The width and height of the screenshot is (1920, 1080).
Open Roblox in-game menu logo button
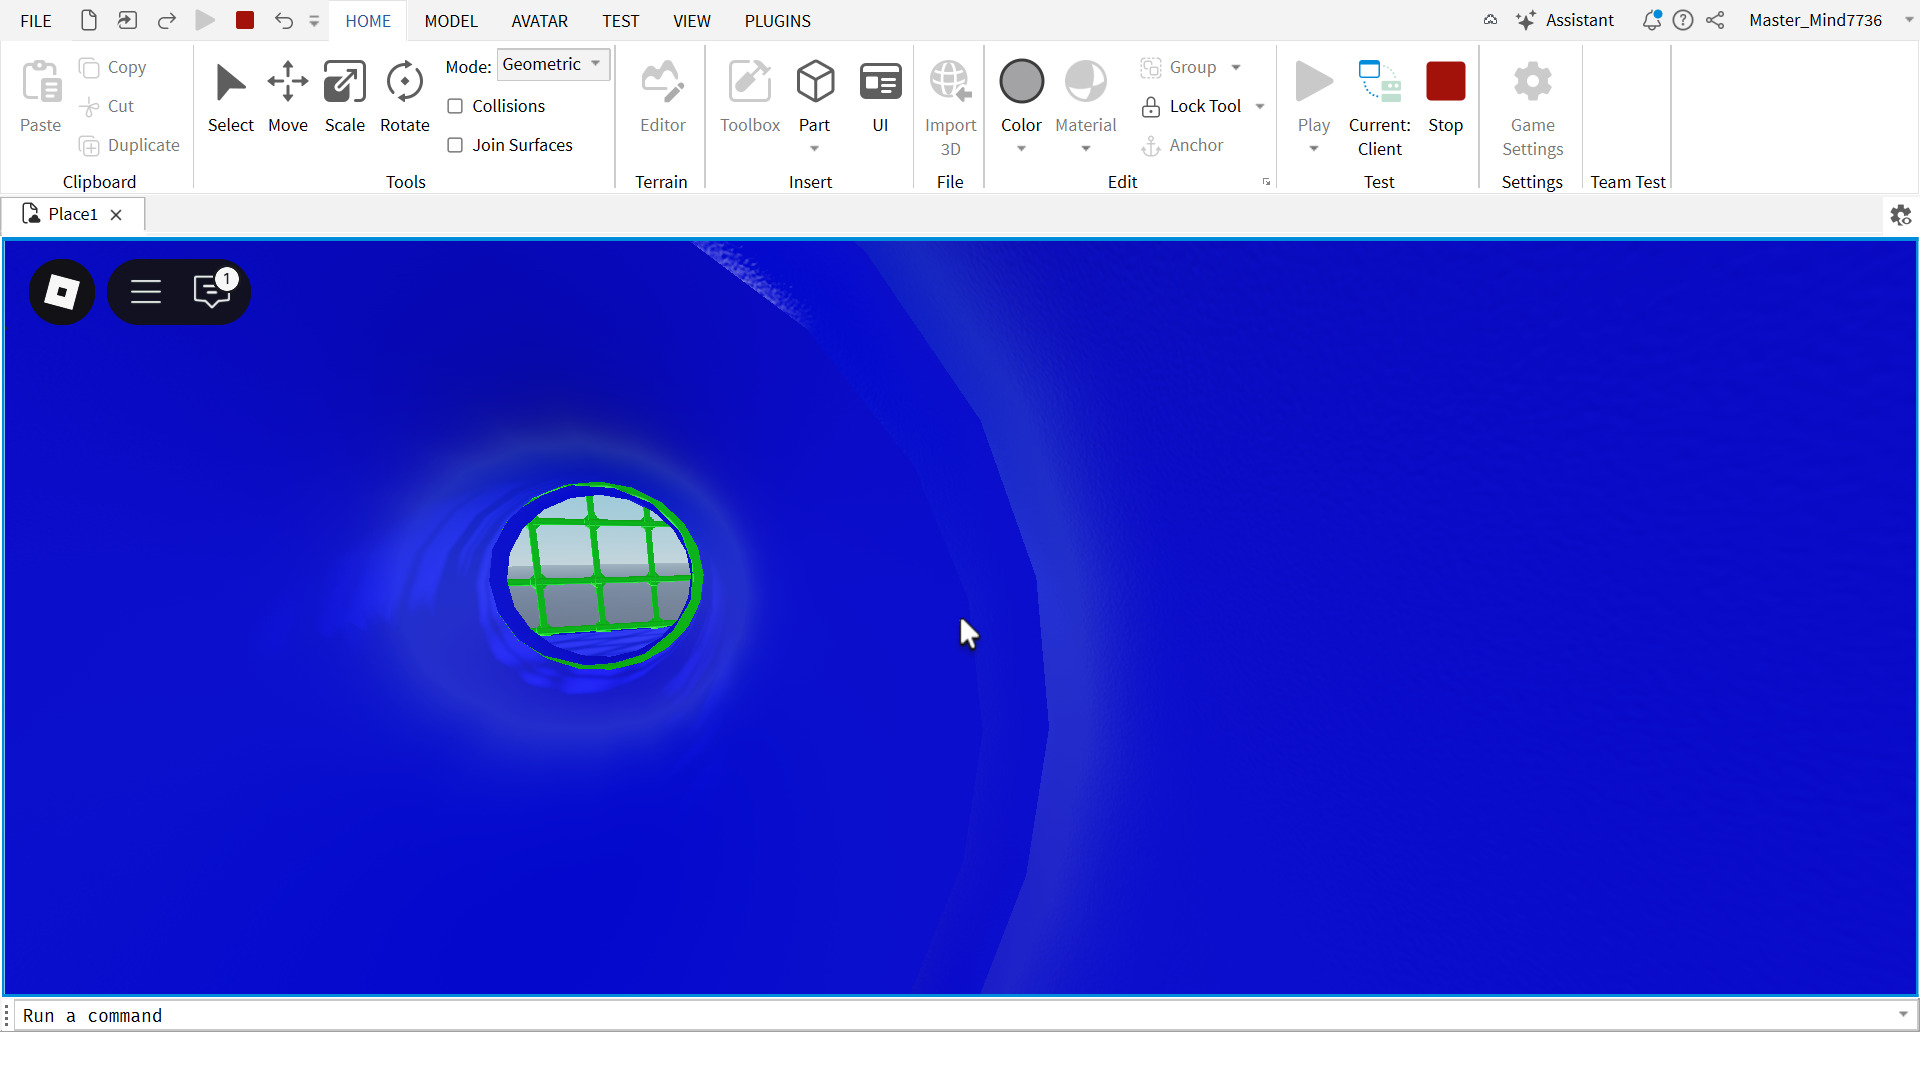(x=62, y=292)
